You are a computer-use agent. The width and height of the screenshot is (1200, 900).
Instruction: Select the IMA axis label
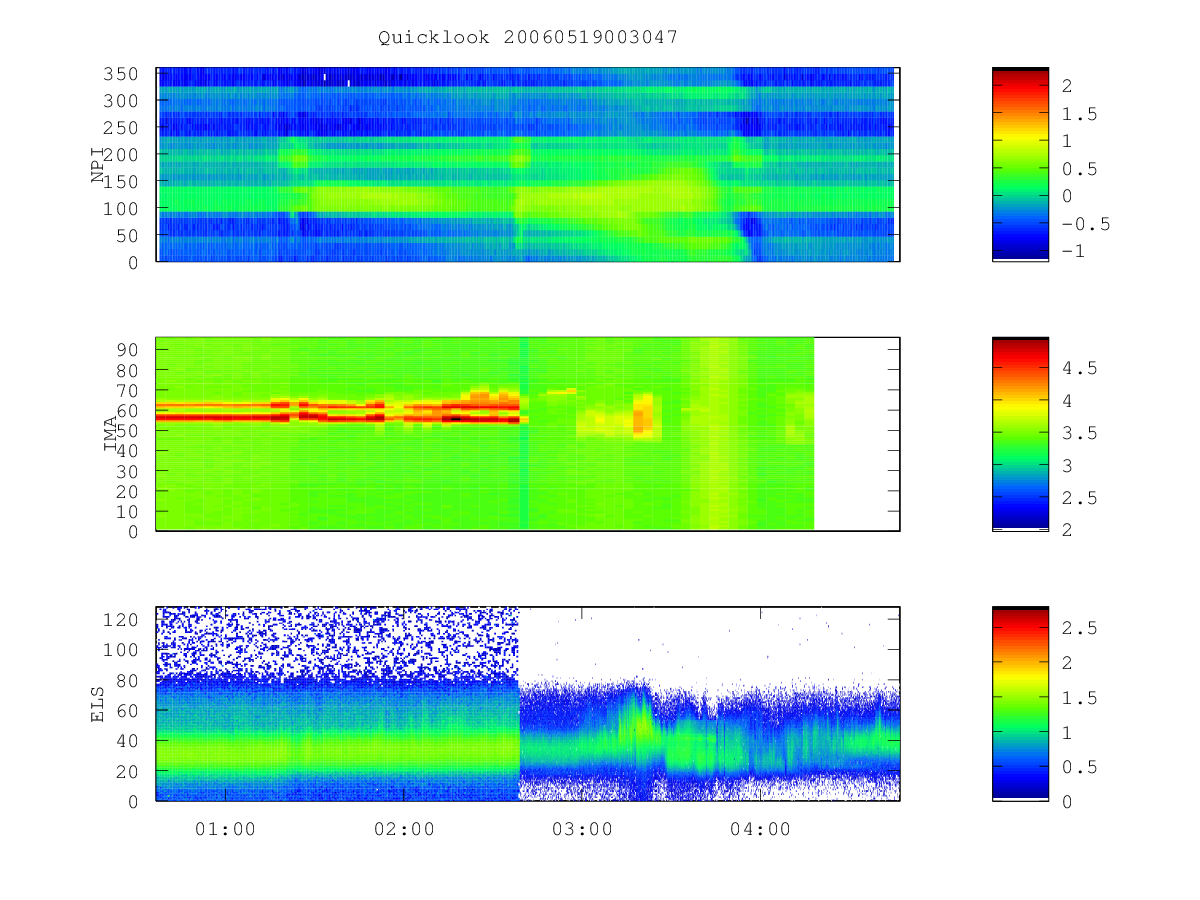click(112, 434)
